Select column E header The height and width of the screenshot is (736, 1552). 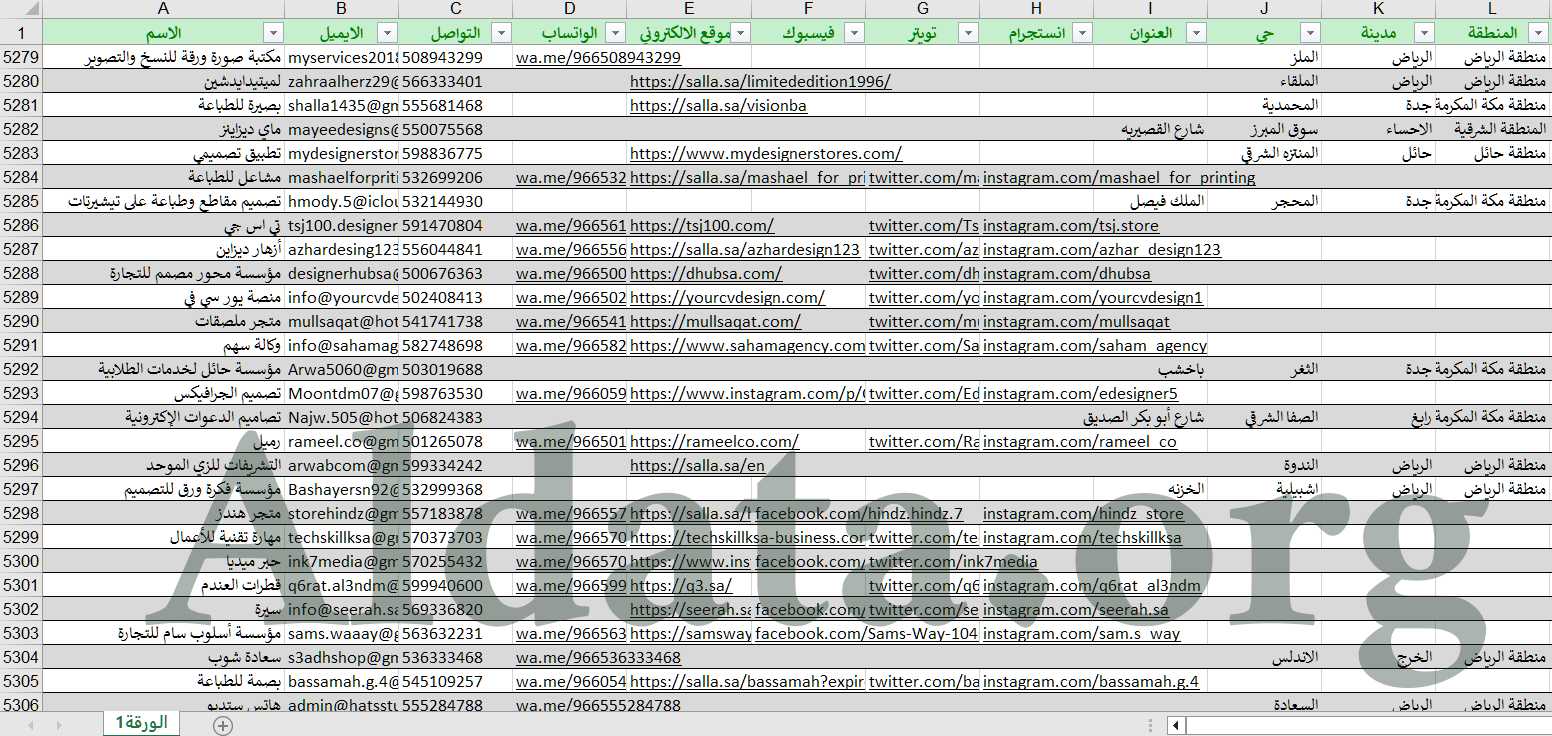(x=689, y=9)
